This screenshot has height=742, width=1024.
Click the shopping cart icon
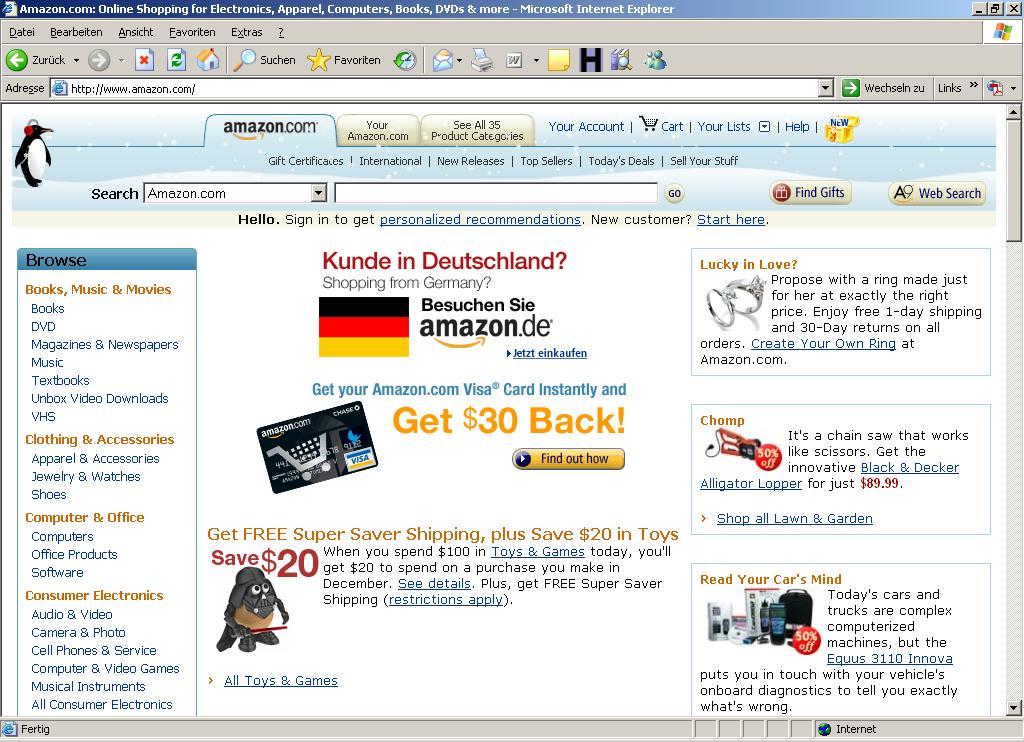[x=648, y=124]
